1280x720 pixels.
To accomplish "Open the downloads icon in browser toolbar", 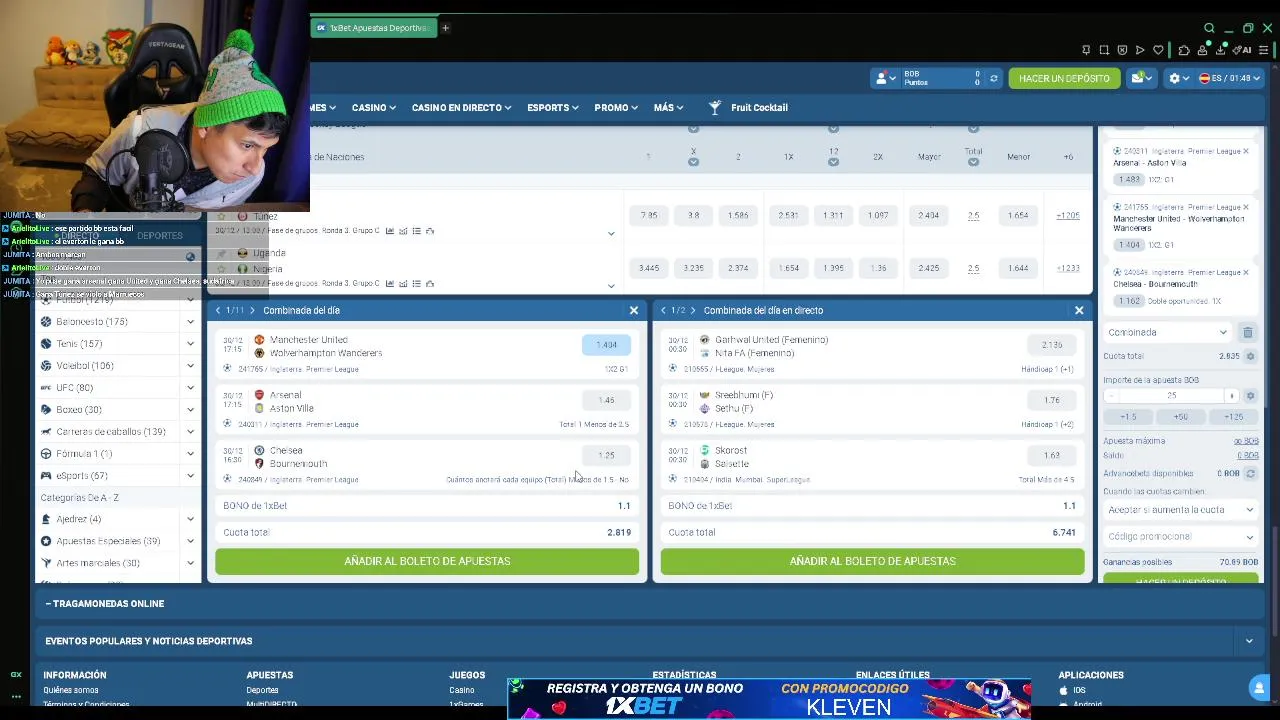I will click(1222, 50).
